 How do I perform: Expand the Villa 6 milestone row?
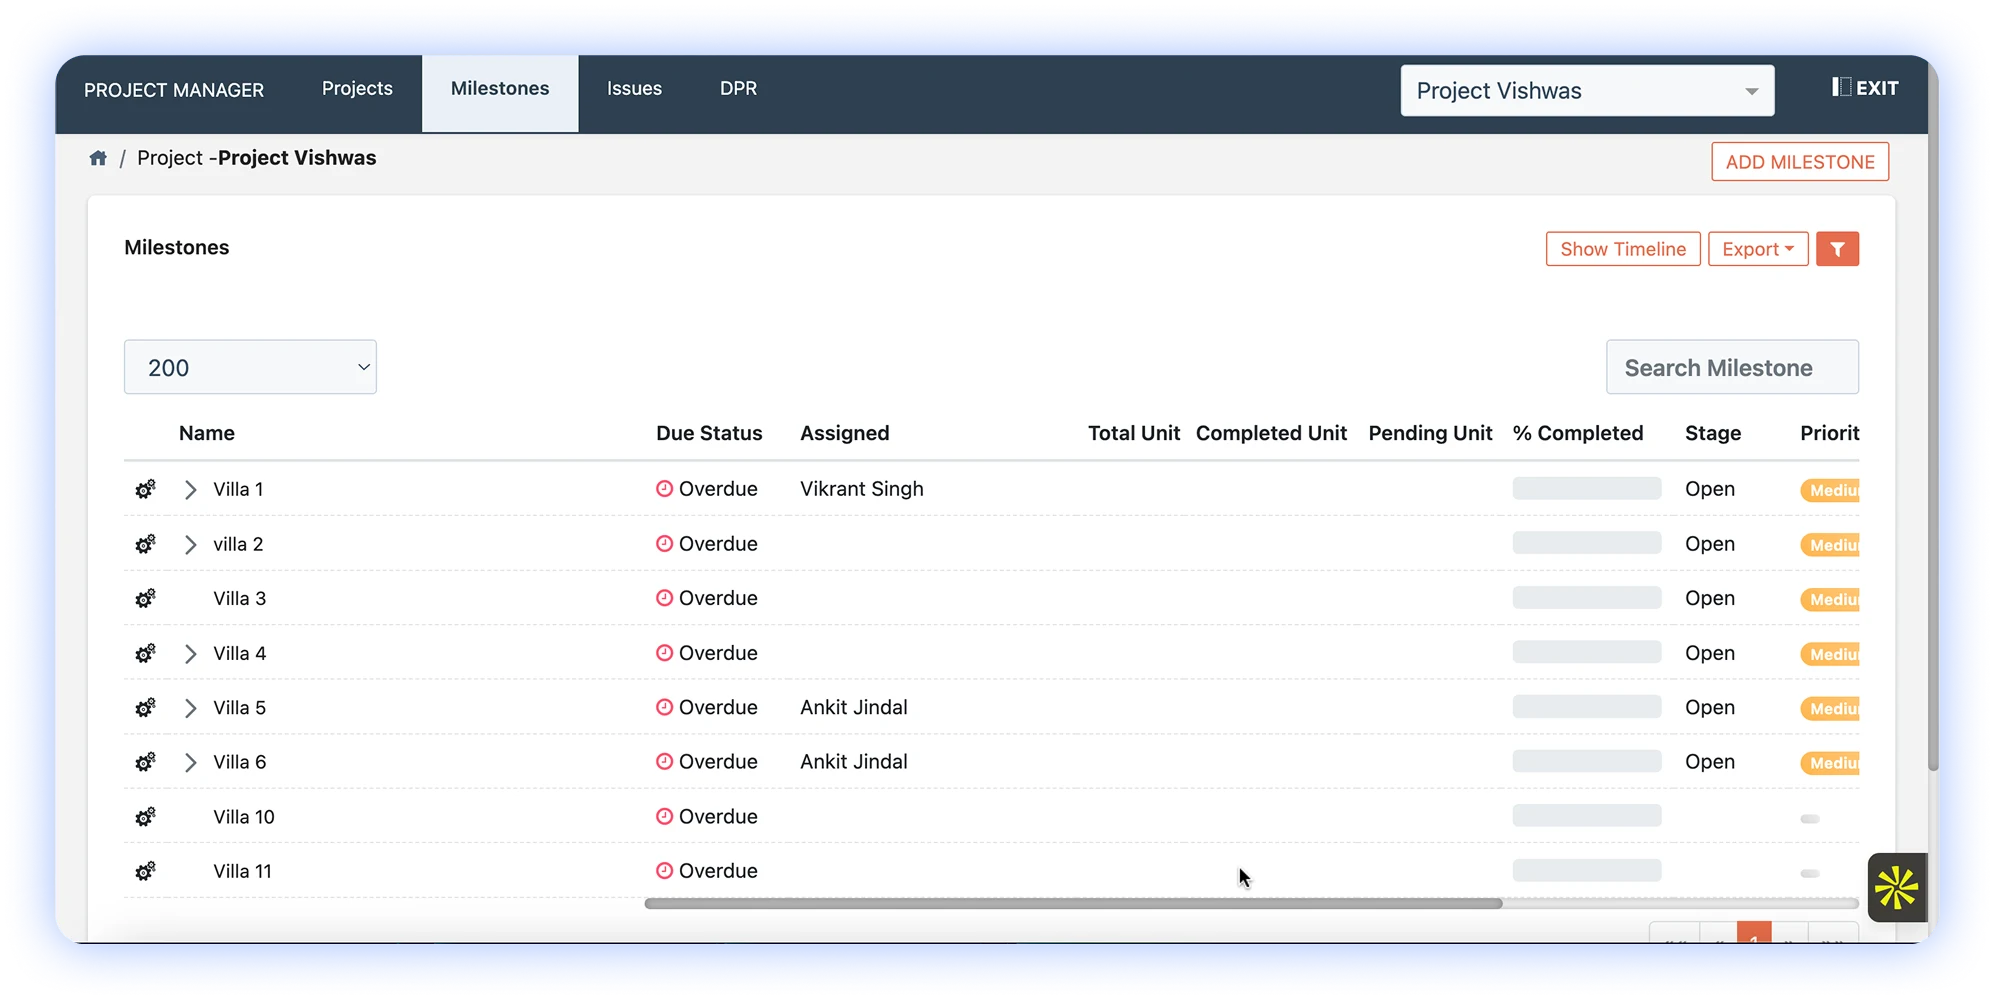(190, 762)
